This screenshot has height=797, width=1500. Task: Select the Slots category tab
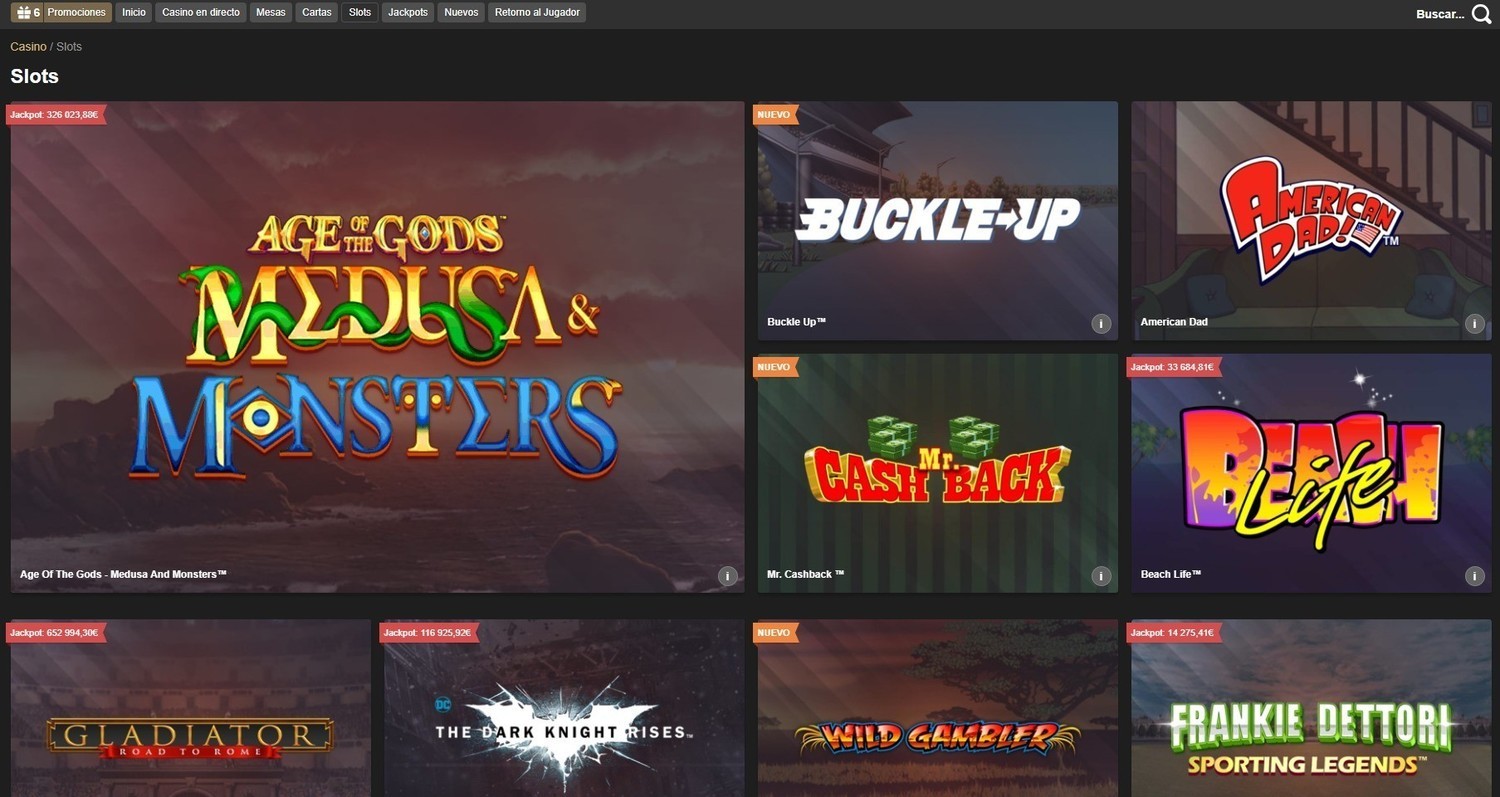click(360, 13)
